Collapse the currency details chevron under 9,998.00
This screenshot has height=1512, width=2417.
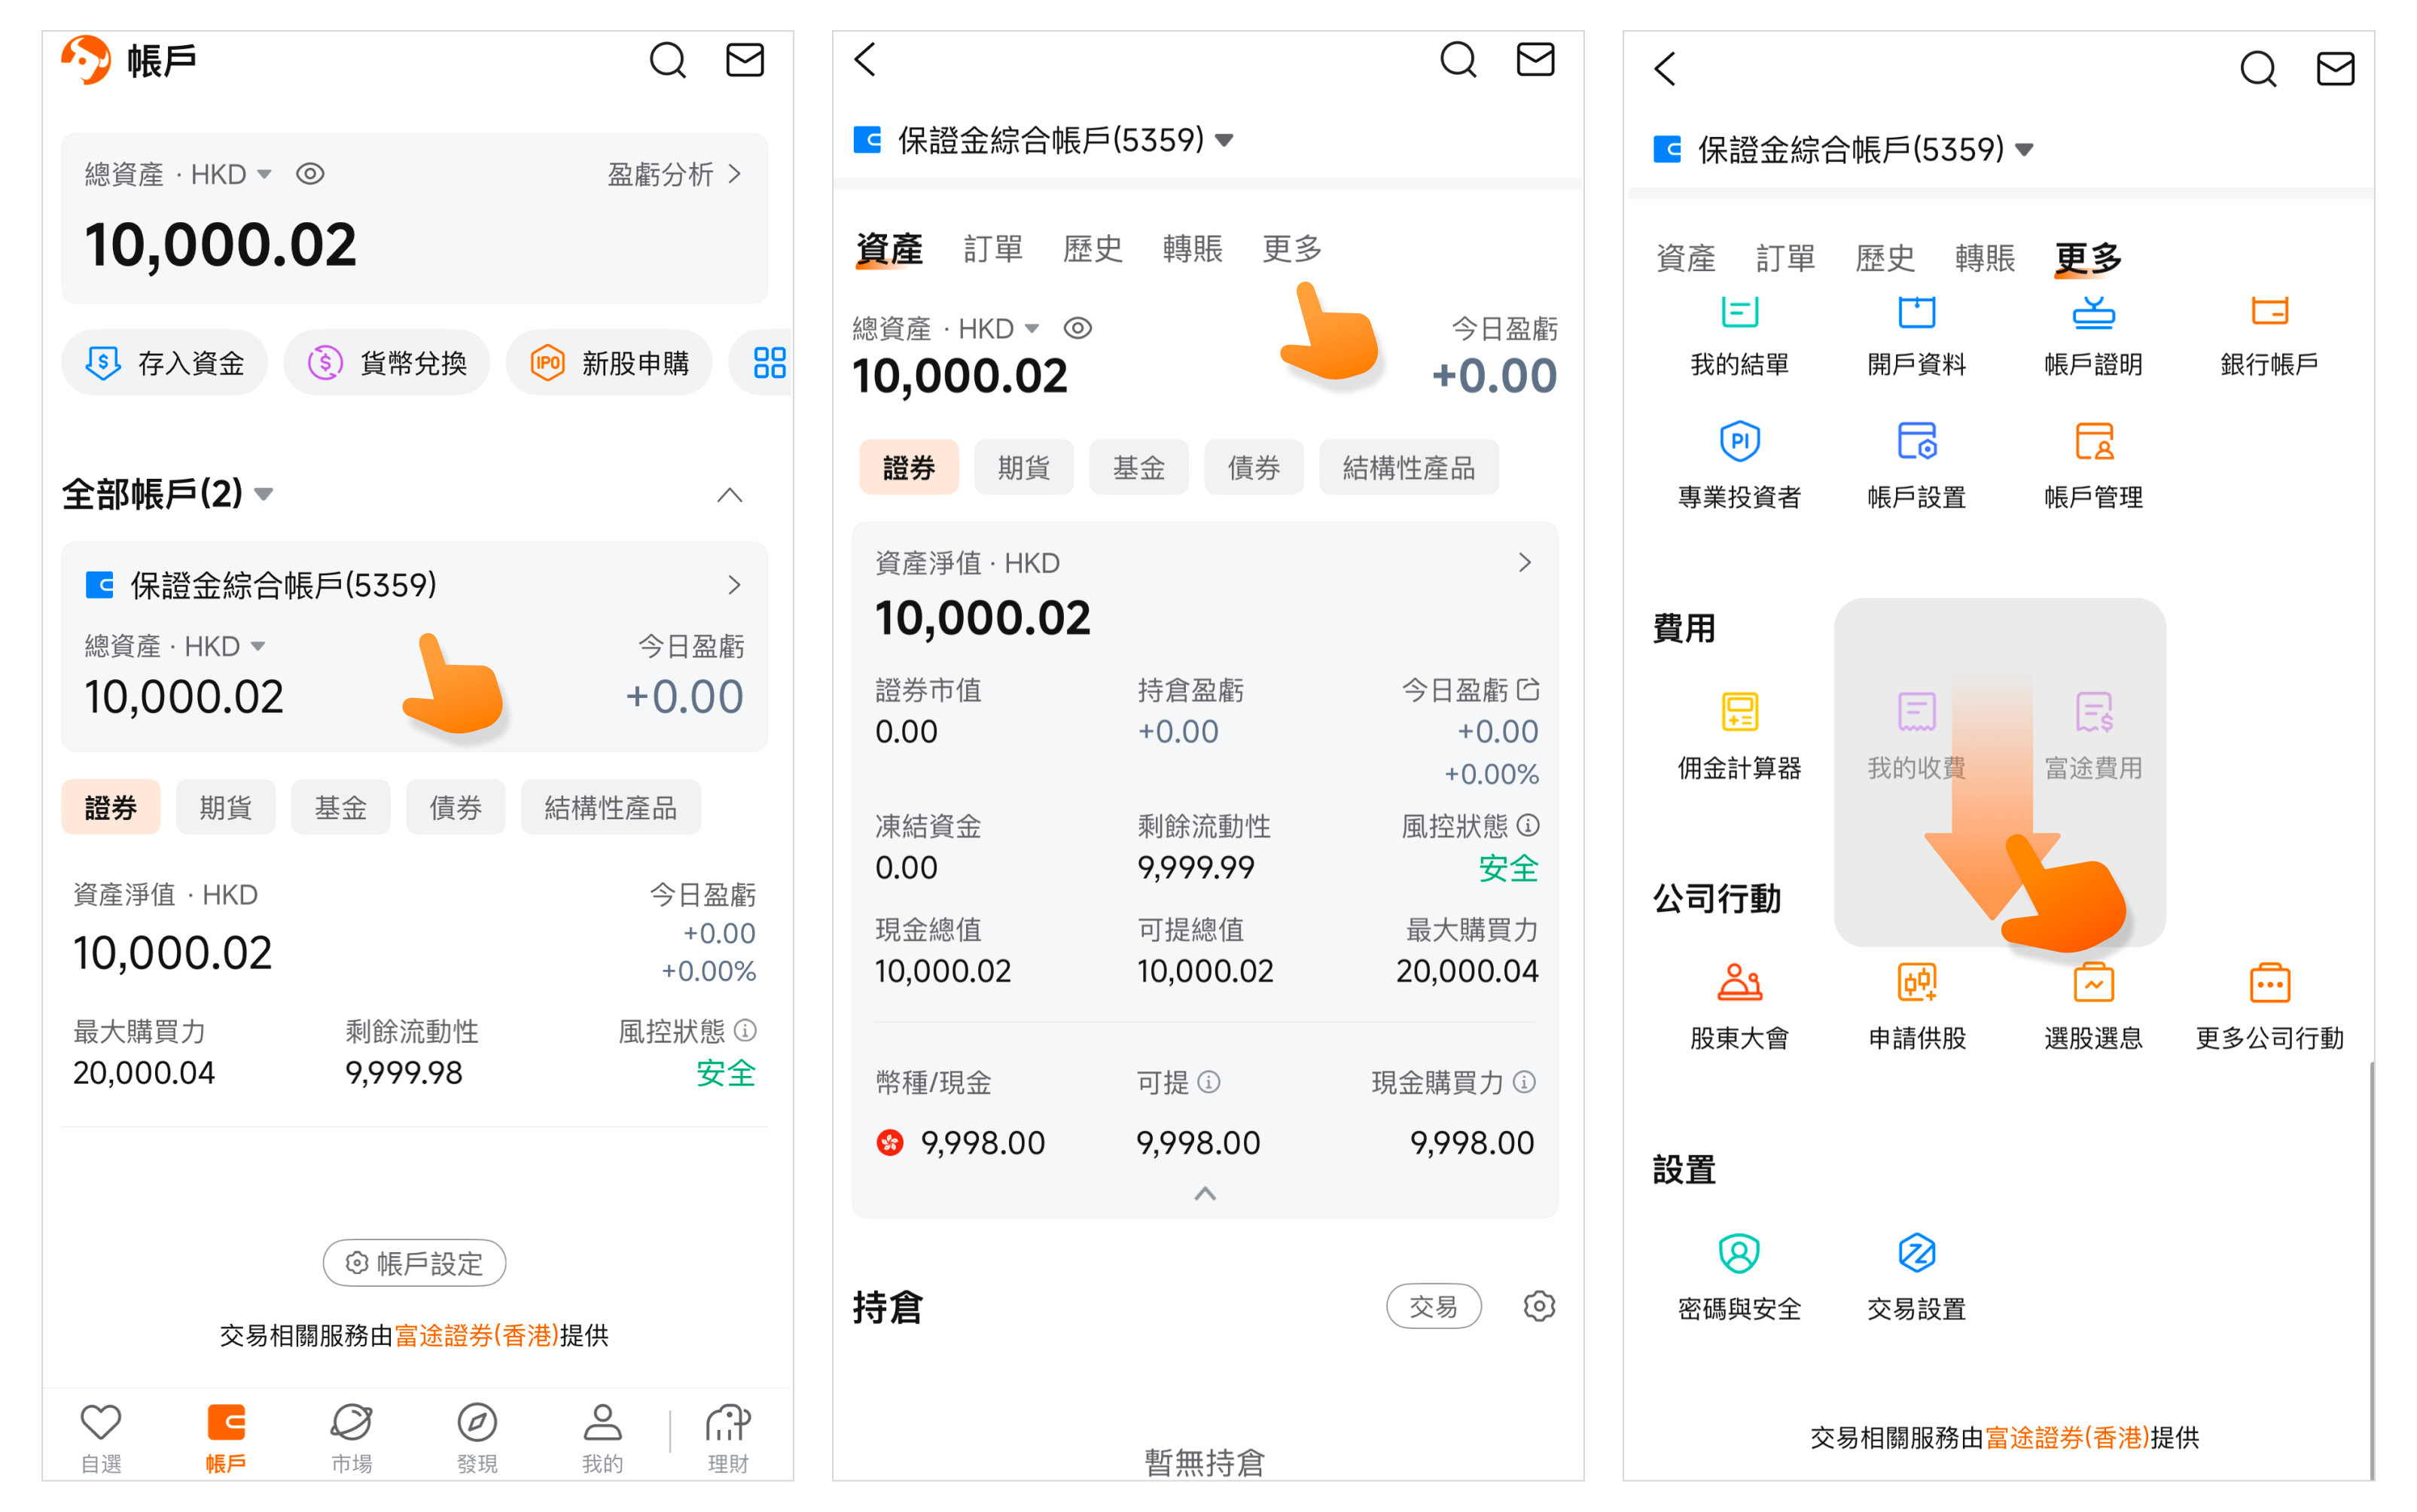(1205, 1194)
